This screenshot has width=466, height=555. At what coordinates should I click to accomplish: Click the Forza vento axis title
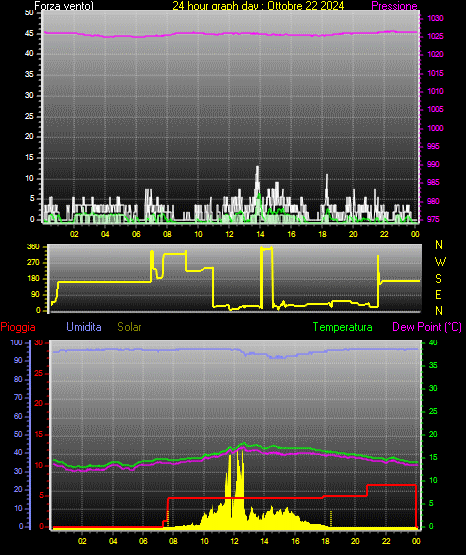[64, 6]
